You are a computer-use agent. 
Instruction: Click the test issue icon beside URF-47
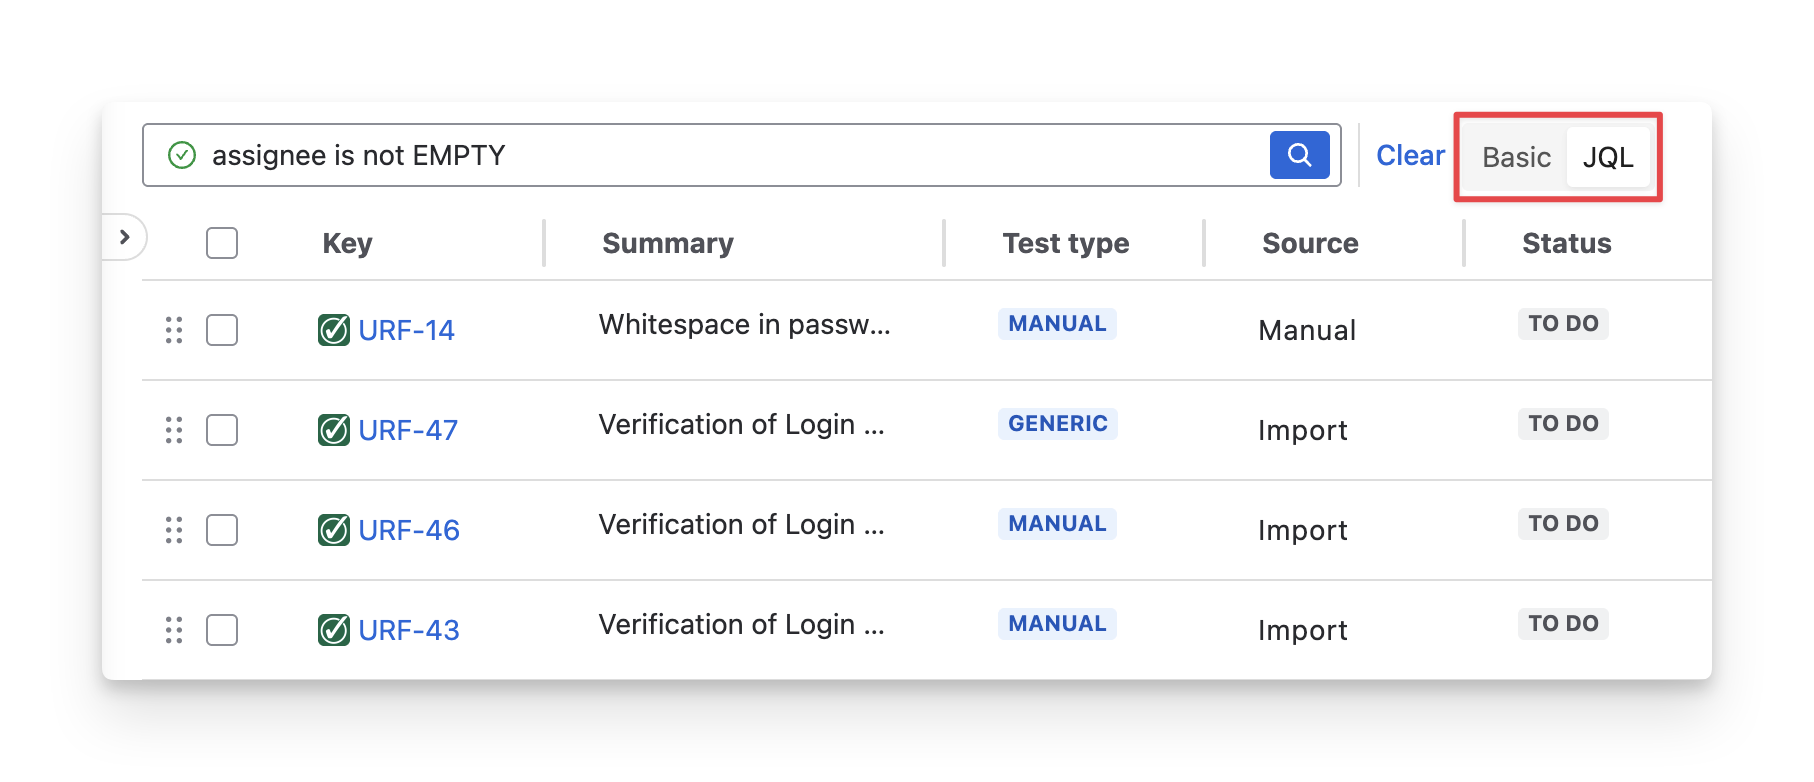pos(334,430)
